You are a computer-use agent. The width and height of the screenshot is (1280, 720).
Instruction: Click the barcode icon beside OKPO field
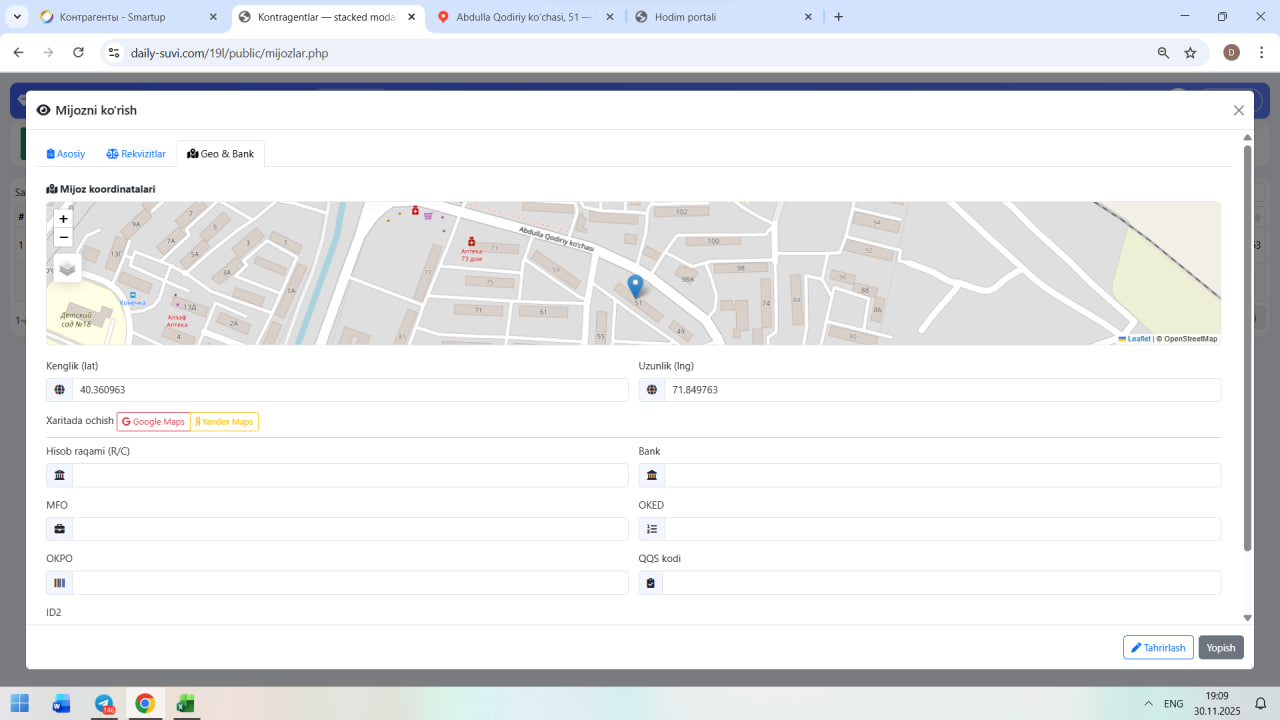(x=59, y=583)
